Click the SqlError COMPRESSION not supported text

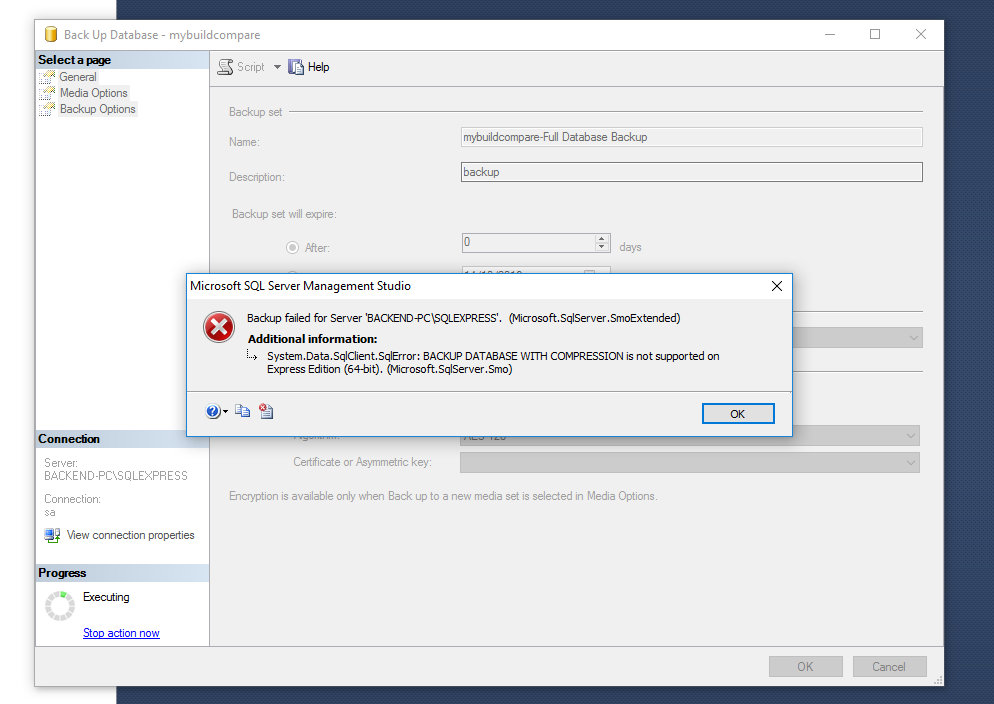coord(493,362)
